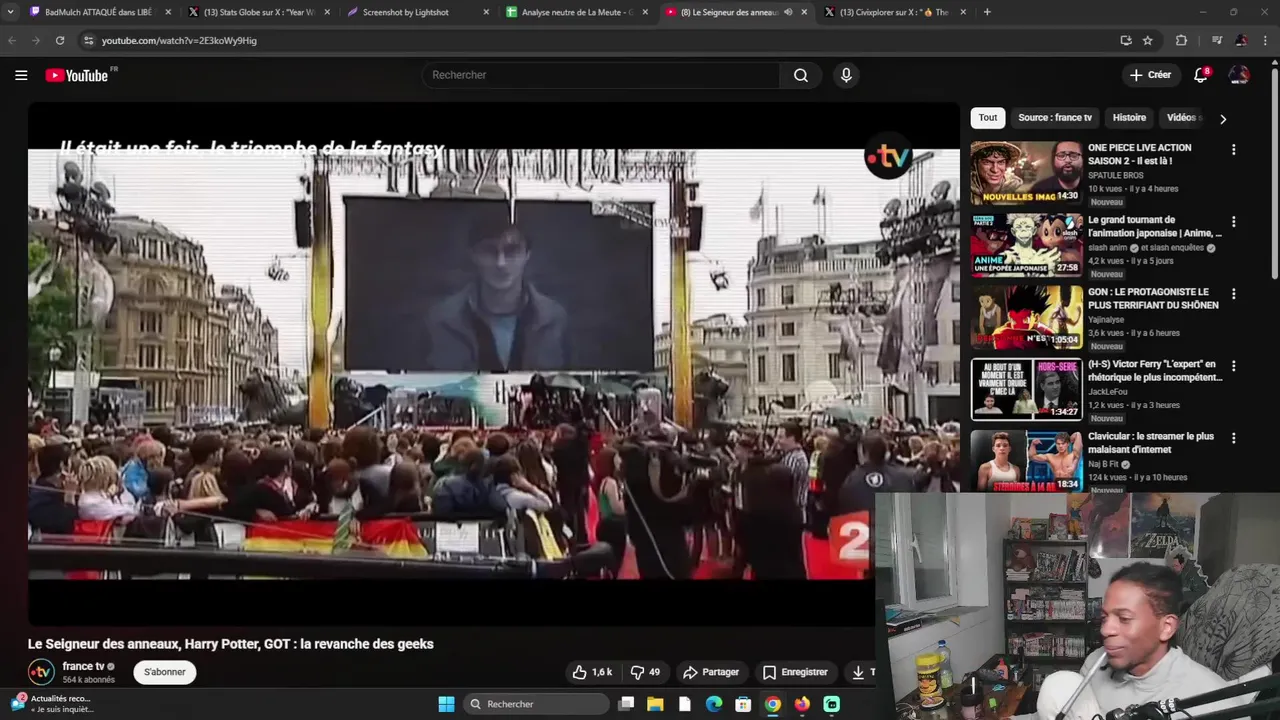Open options for GON protagoniste video
This screenshot has height=720, width=1280.
click(1233, 294)
